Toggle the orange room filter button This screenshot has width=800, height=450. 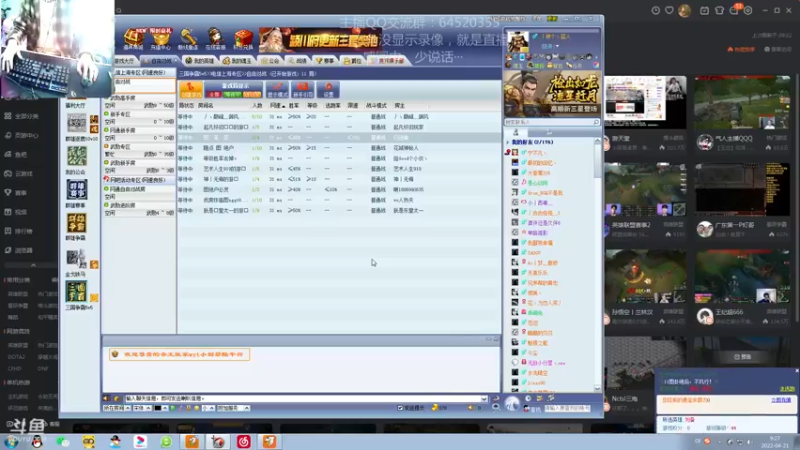tap(252, 94)
